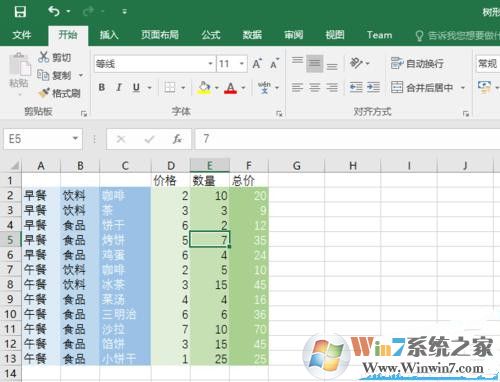Switch to the 审阅 ribbon tab

click(293, 35)
